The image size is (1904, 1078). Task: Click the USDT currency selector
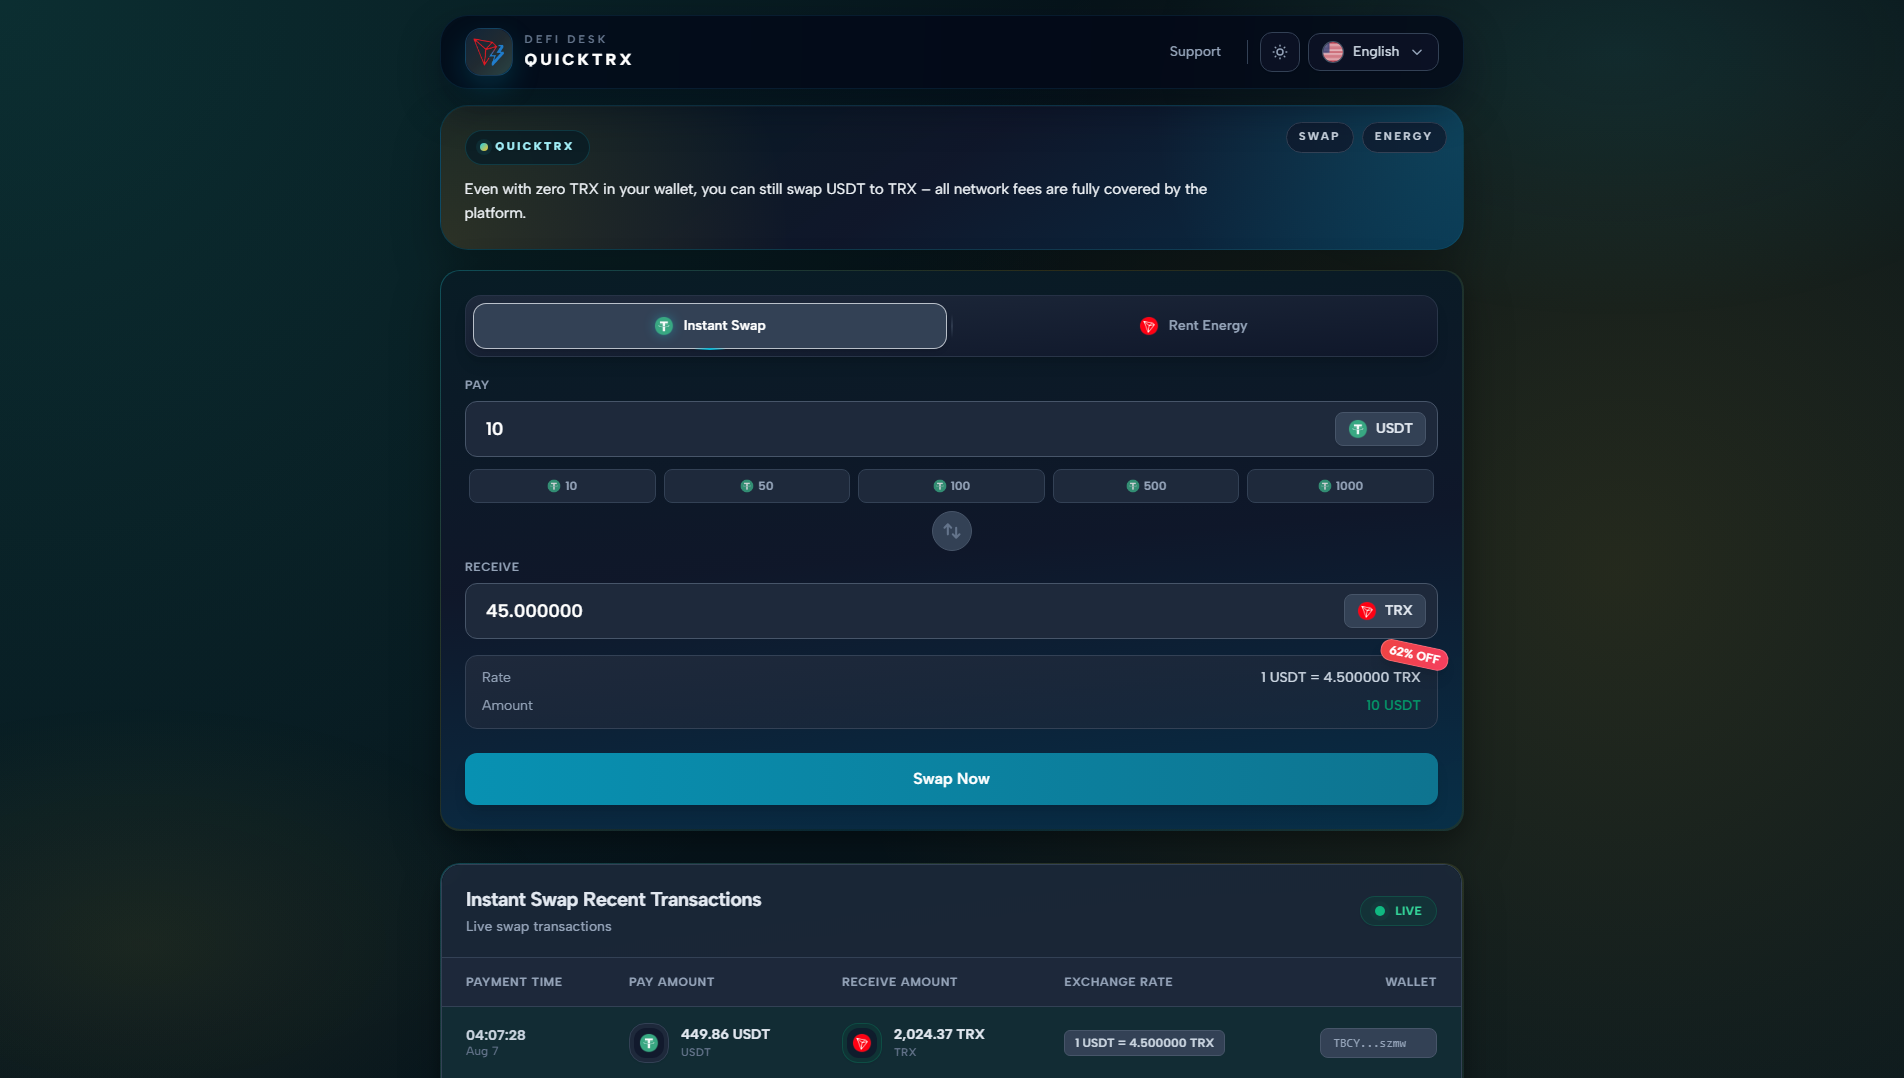(x=1380, y=429)
